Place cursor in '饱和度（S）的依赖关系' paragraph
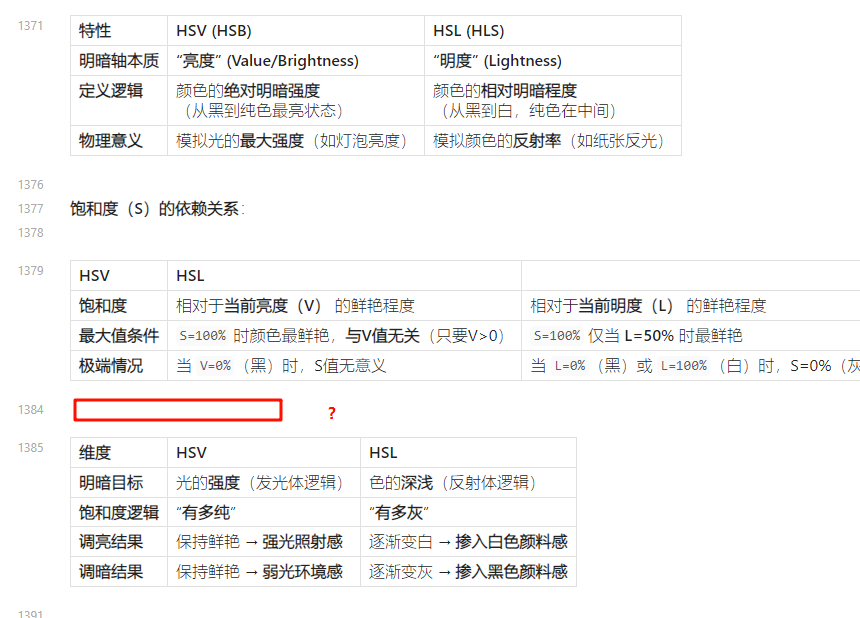Screen dimensions: 860x618 [157, 209]
